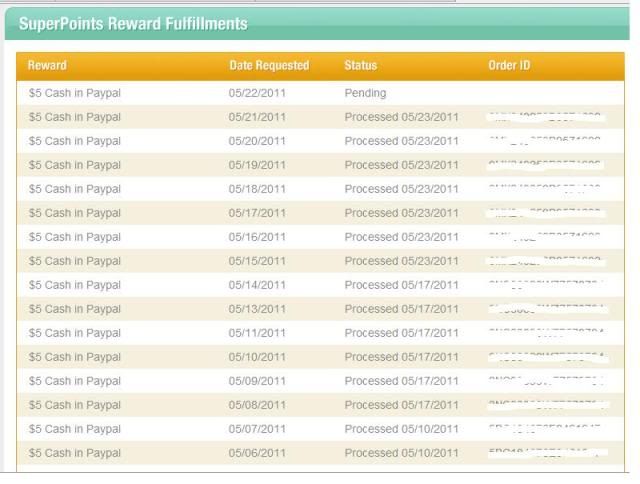
Task: Click the Reward column header
Action: [x=47, y=65]
